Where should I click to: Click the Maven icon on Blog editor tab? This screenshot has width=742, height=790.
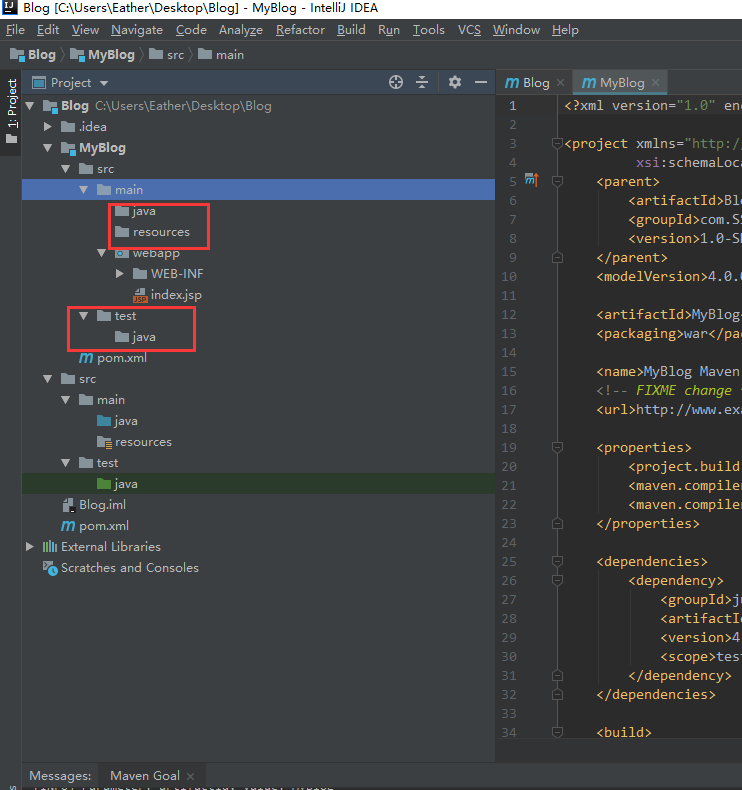click(x=512, y=83)
